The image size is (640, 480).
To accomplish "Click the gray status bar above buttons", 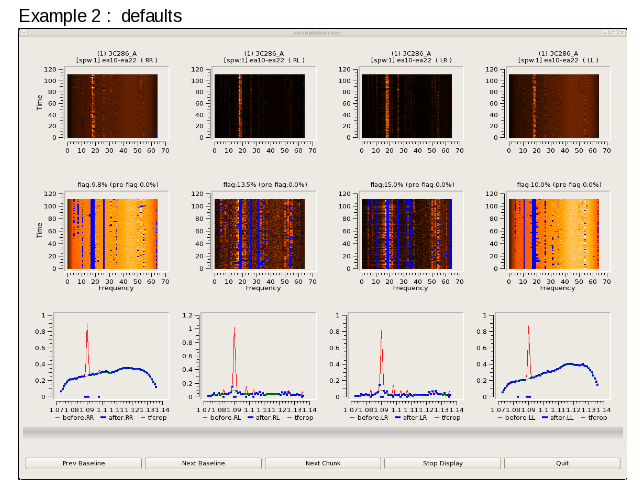I will coord(323,432).
